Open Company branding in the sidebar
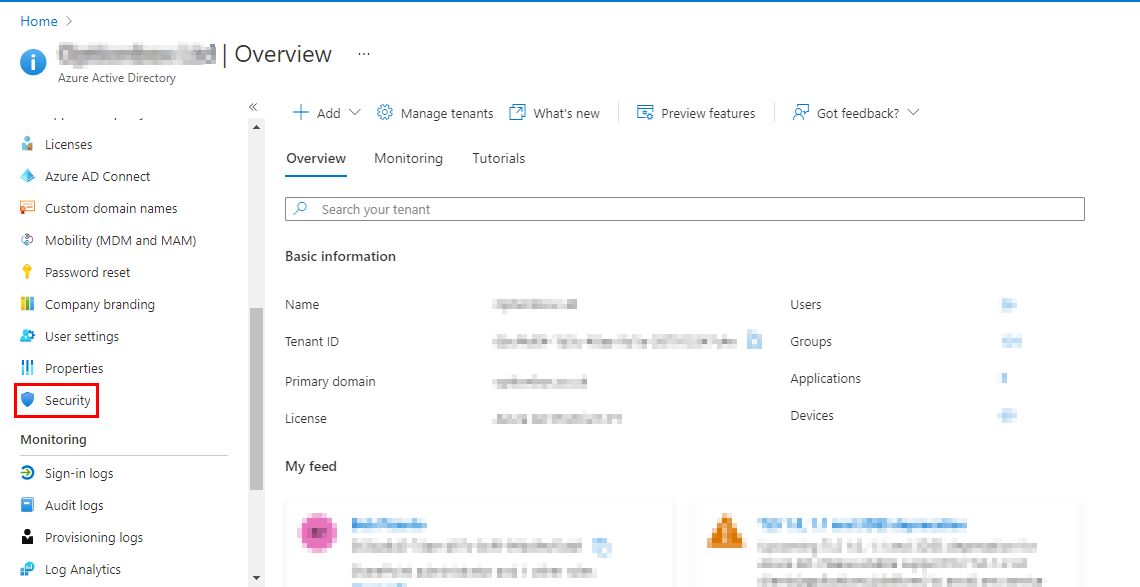The height and width of the screenshot is (587, 1140). [x=100, y=304]
